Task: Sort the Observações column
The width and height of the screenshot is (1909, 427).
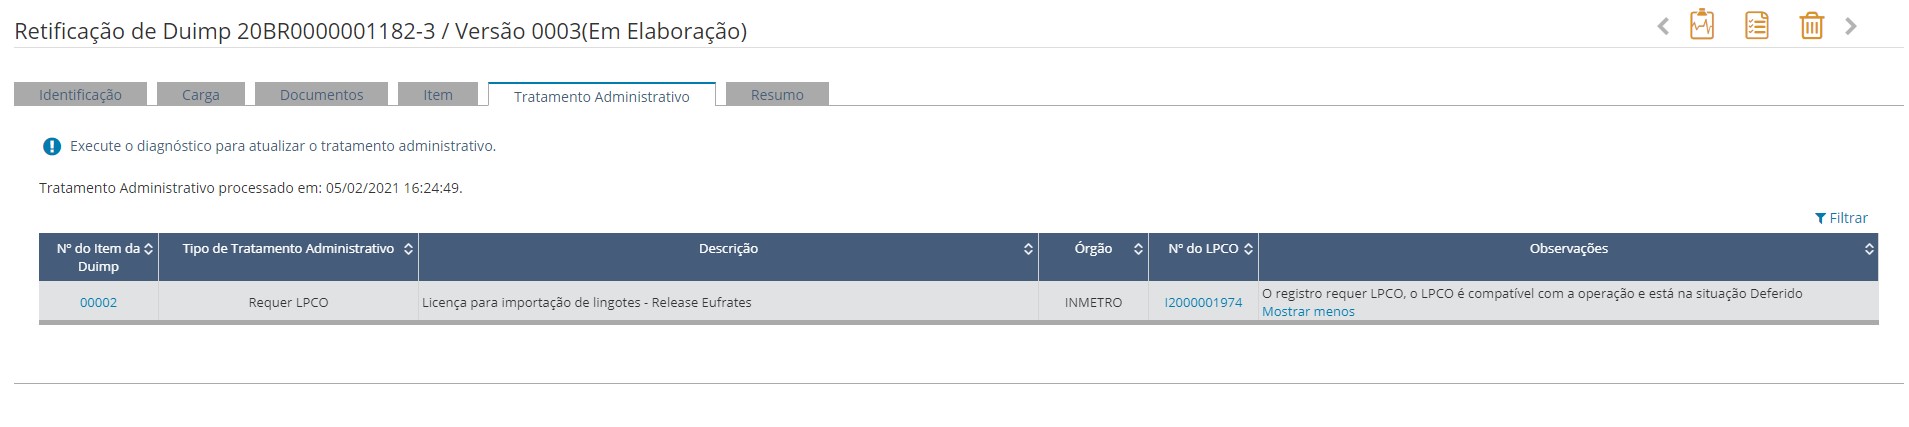Action: click(1868, 249)
